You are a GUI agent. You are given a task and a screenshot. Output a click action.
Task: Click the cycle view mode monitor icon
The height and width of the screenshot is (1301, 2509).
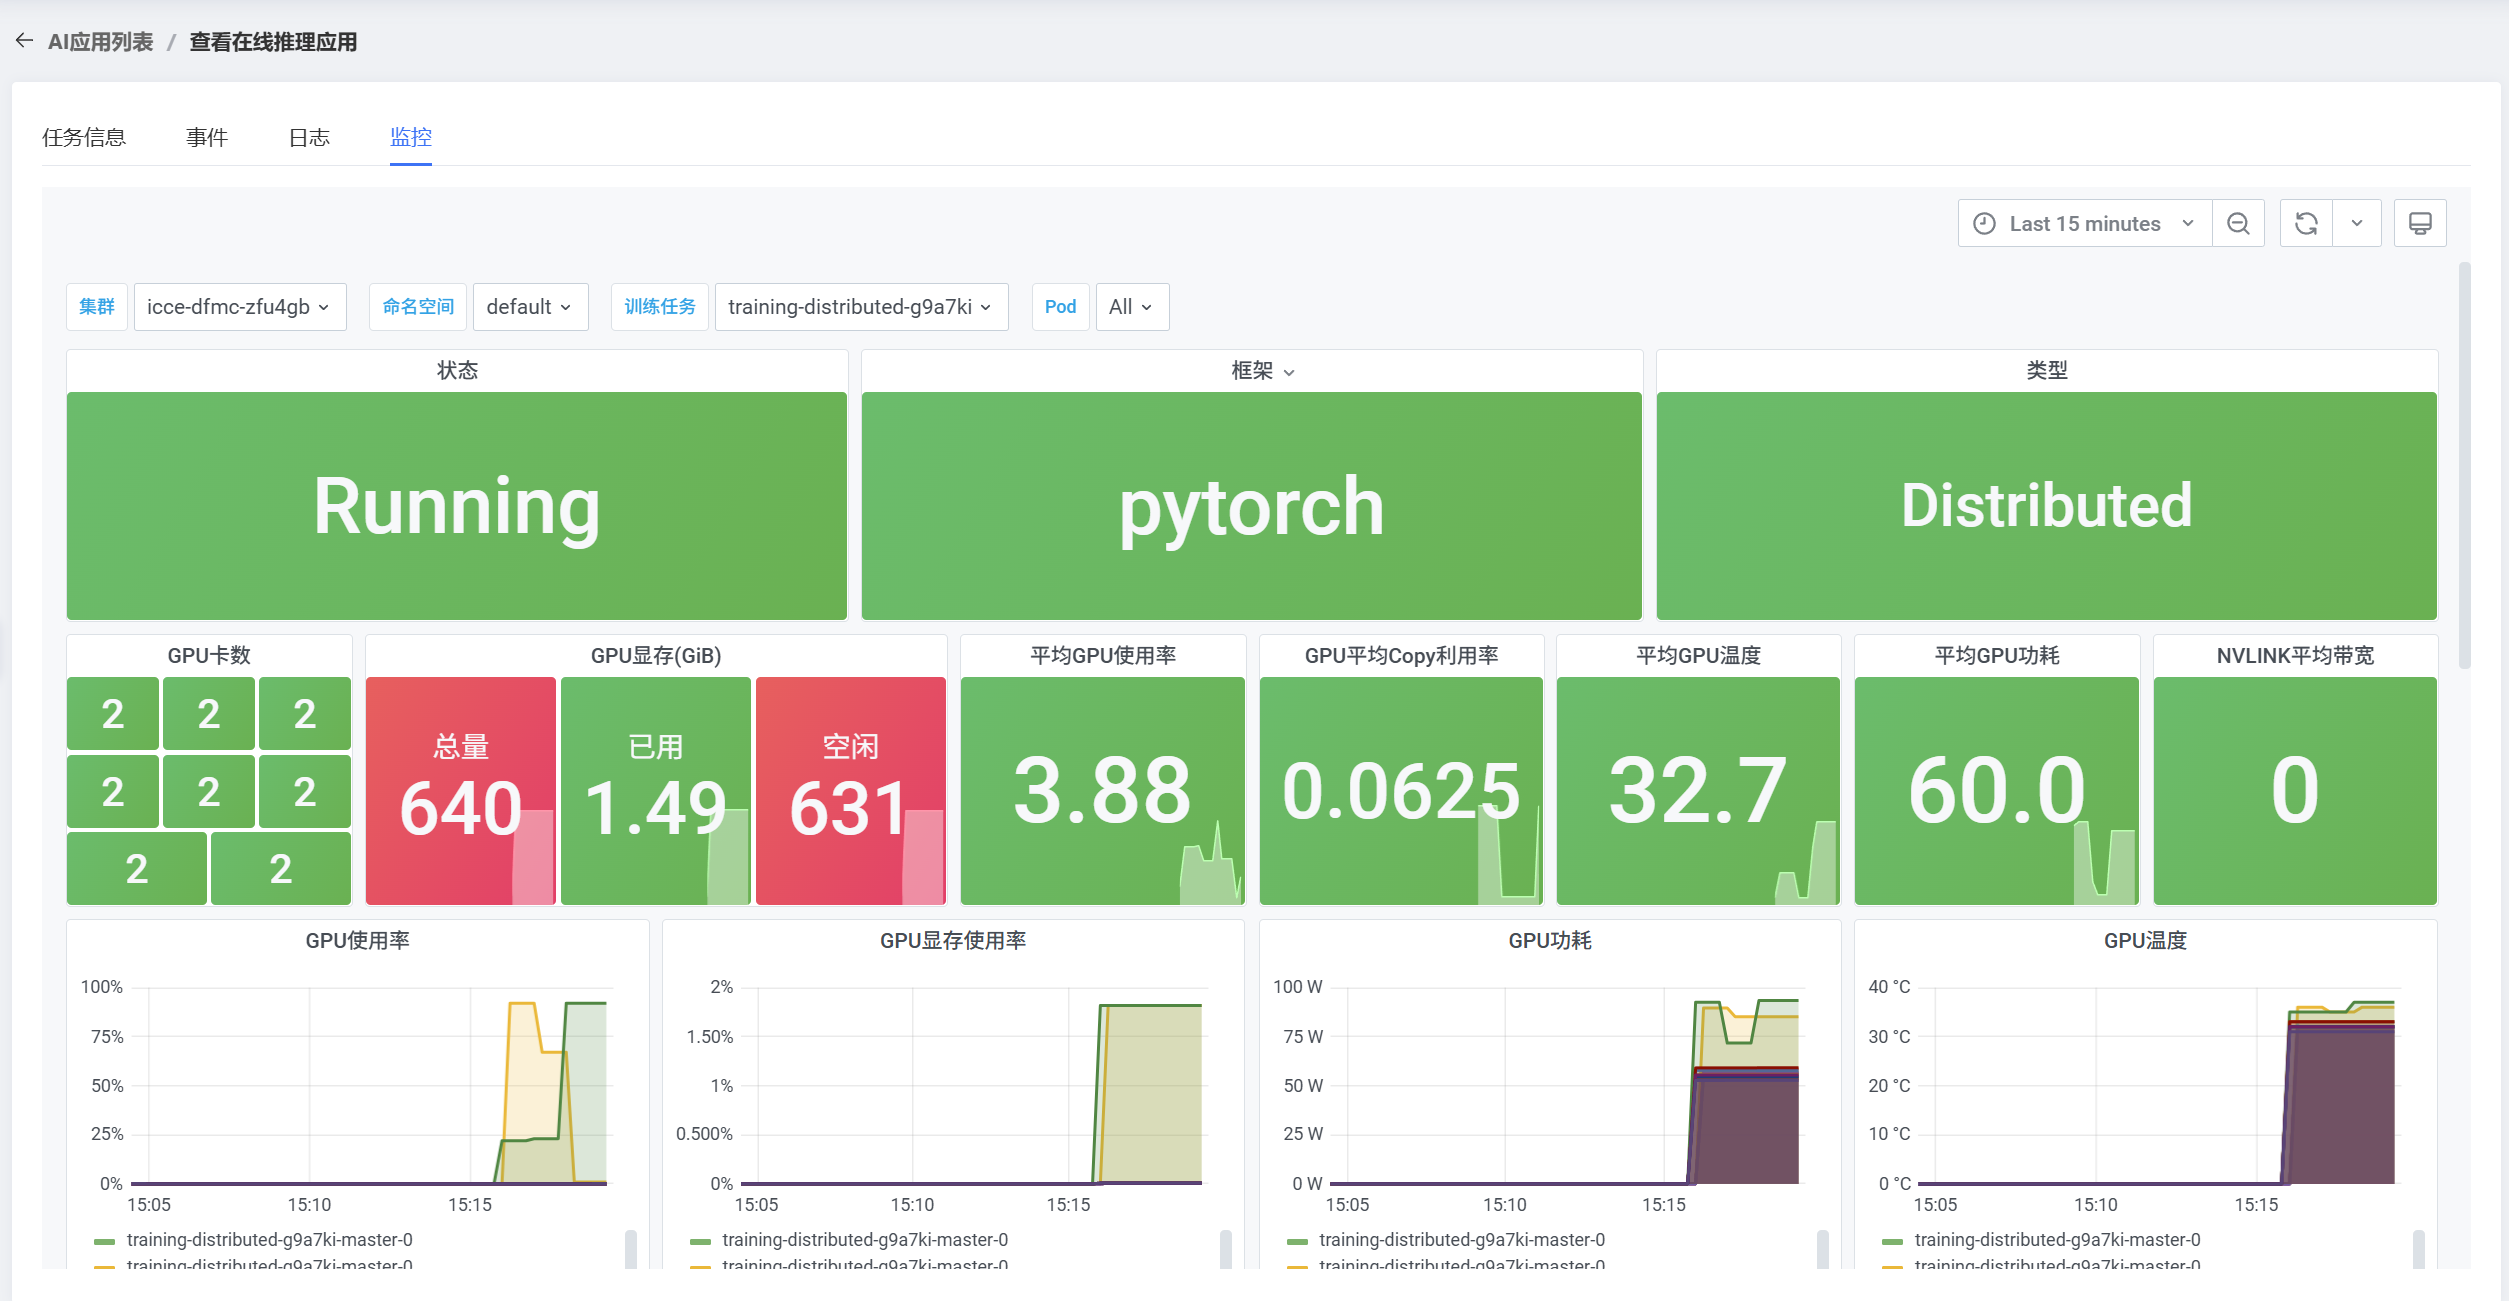pyautogui.click(x=2420, y=224)
